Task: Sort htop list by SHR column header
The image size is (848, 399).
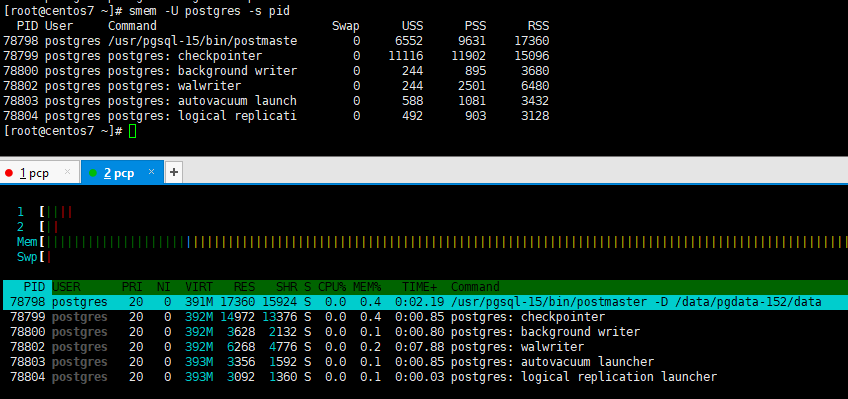Action: pyautogui.click(x=287, y=287)
